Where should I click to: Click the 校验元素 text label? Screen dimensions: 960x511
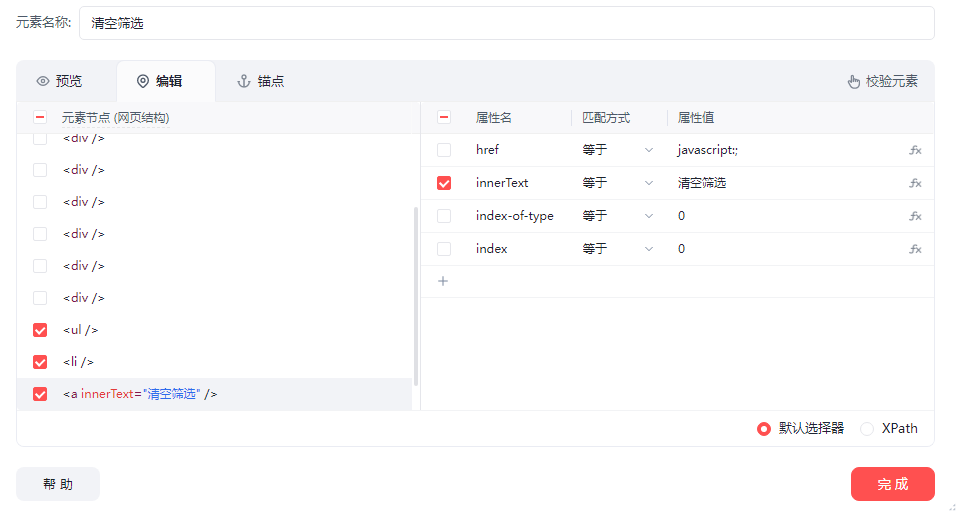tap(892, 81)
